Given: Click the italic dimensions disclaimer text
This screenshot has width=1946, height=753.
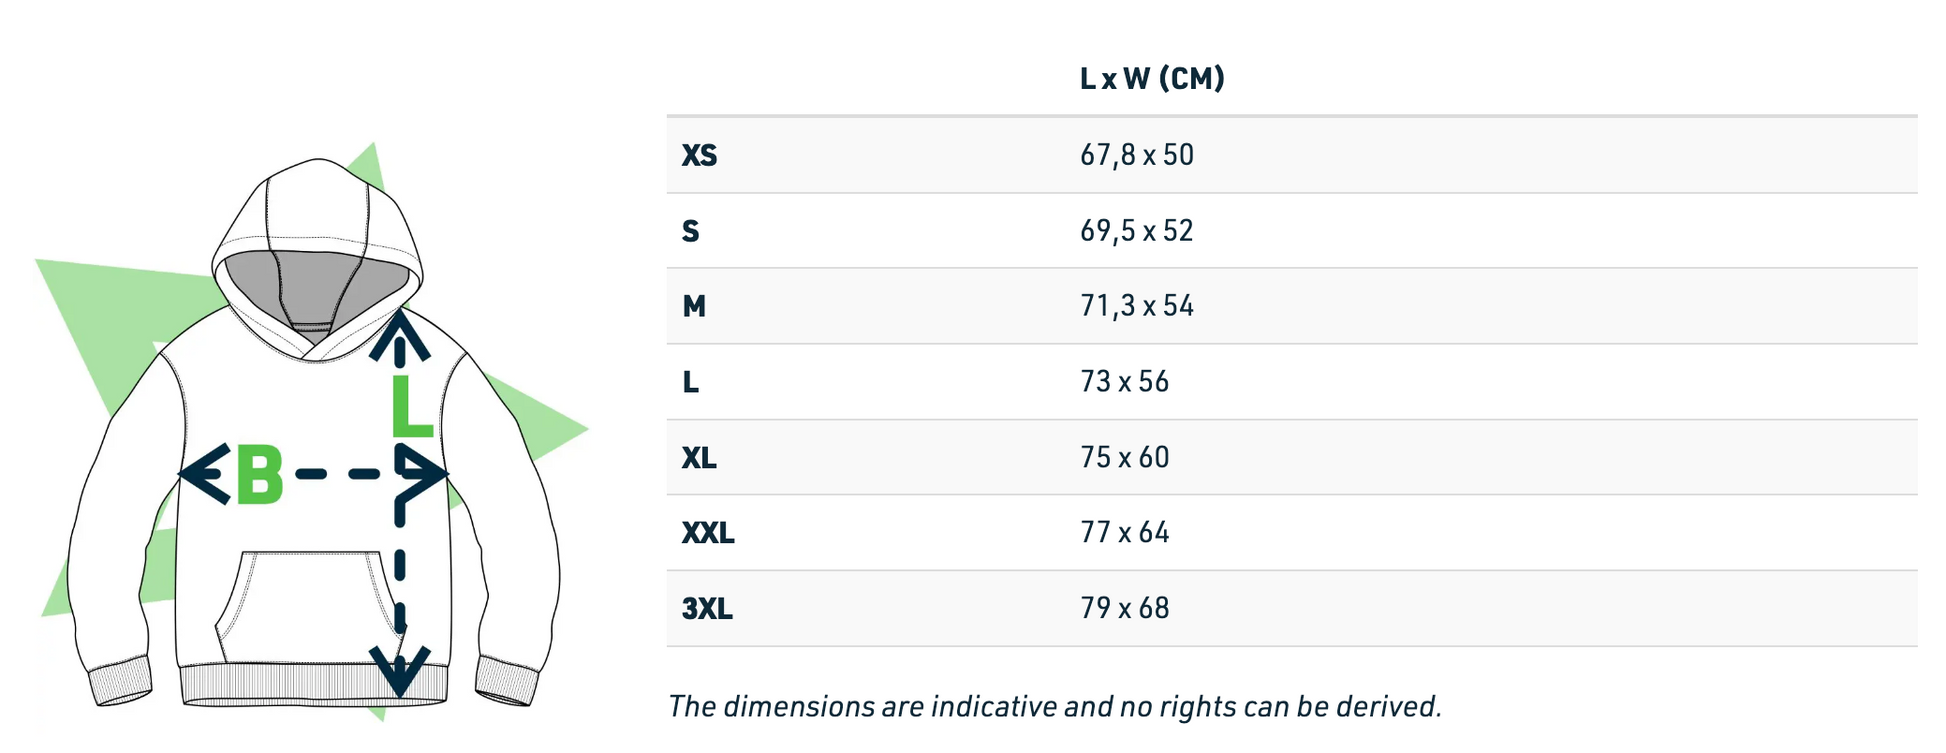Looking at the screenshot, I should pyautogui.click(x=1054, y=707).
